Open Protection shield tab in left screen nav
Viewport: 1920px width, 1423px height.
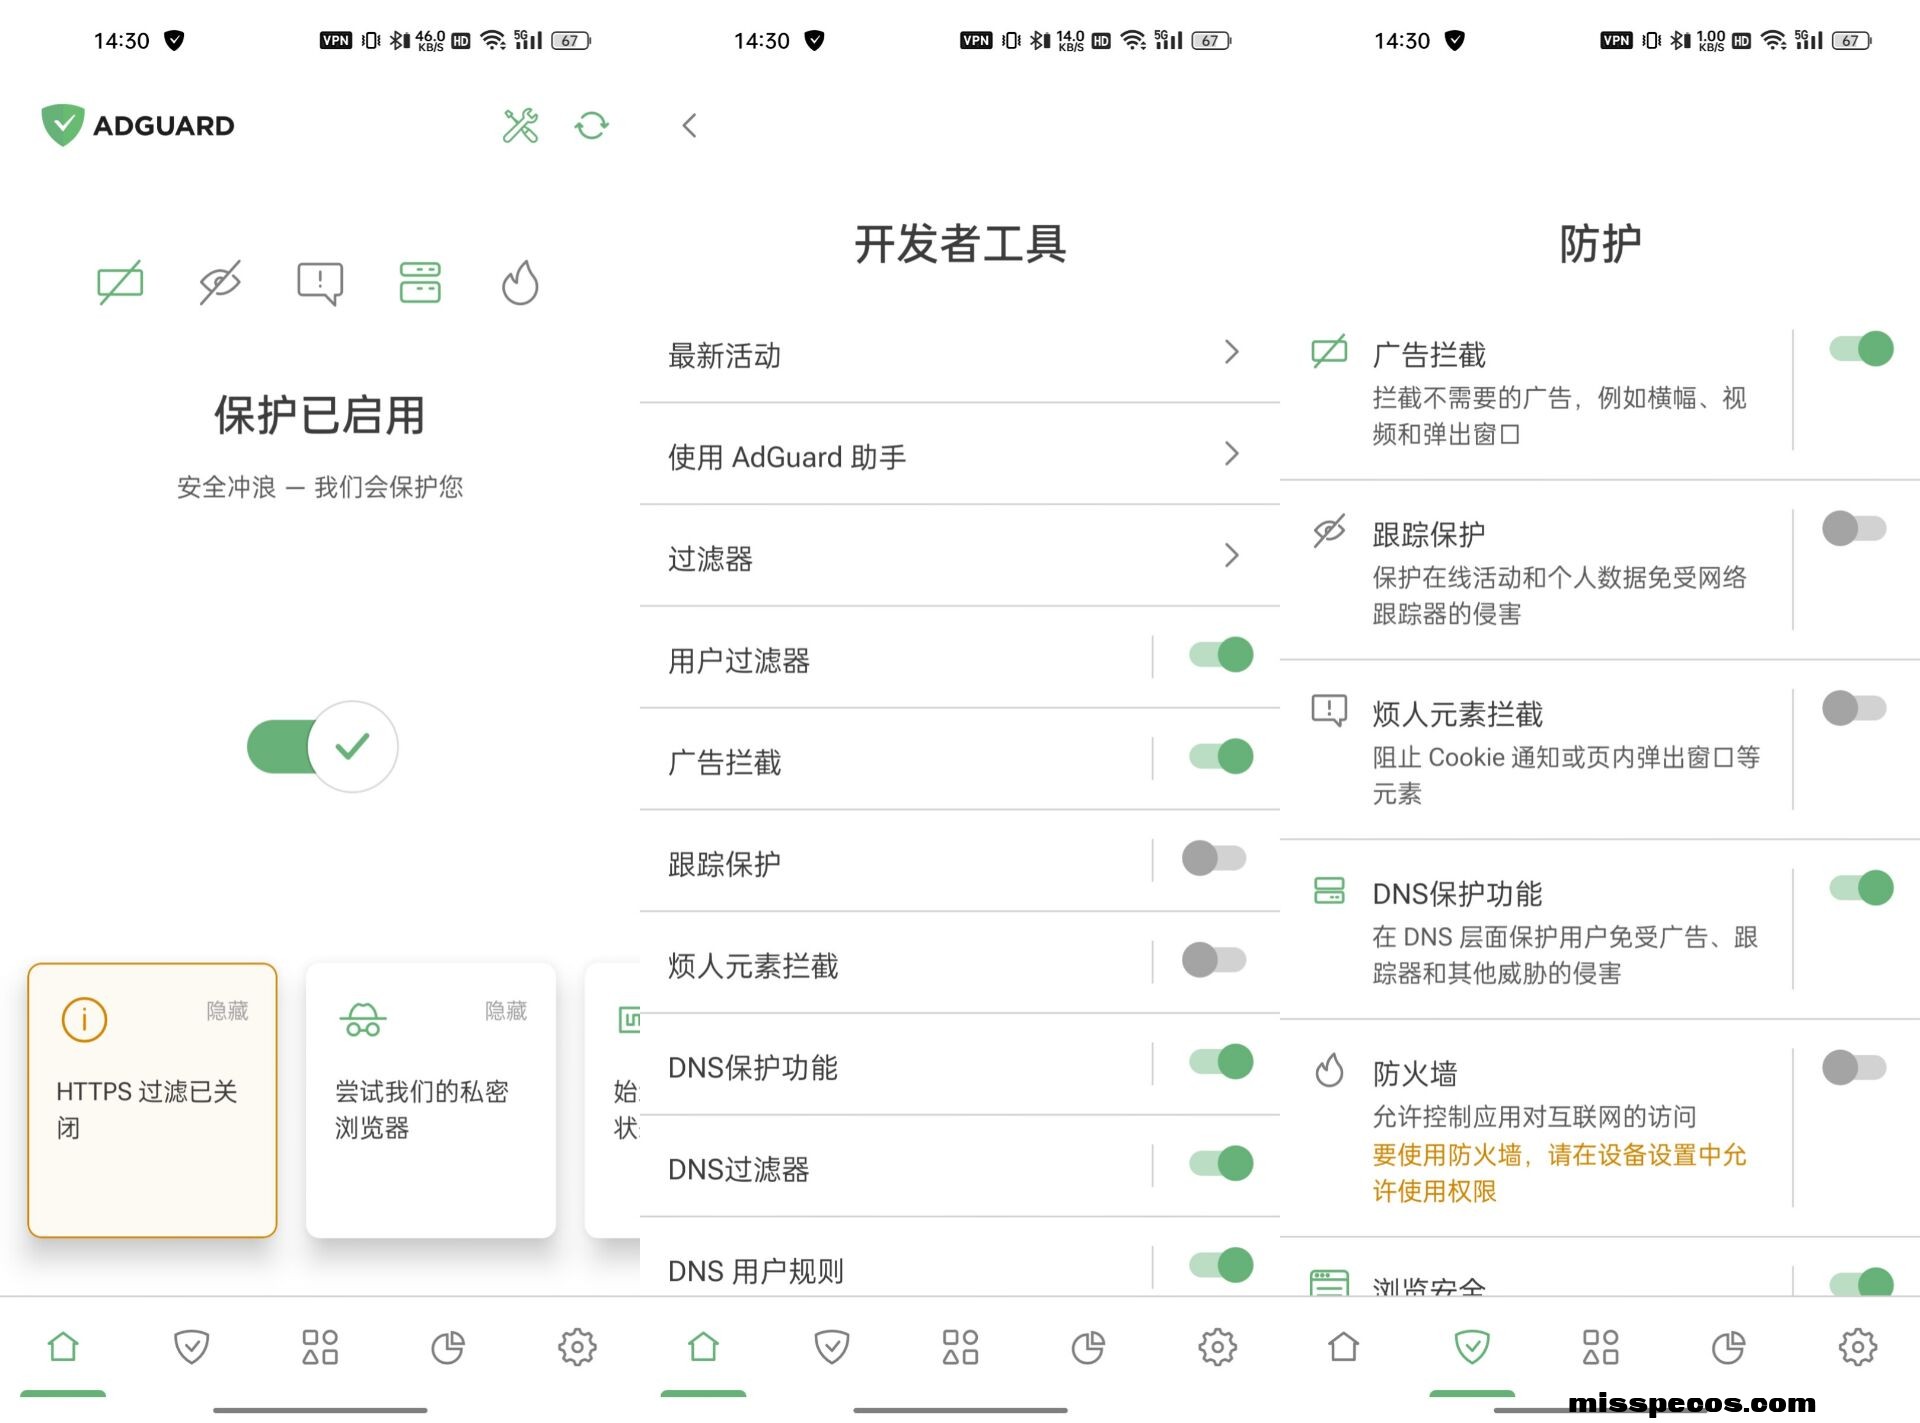pos(191,1347)
